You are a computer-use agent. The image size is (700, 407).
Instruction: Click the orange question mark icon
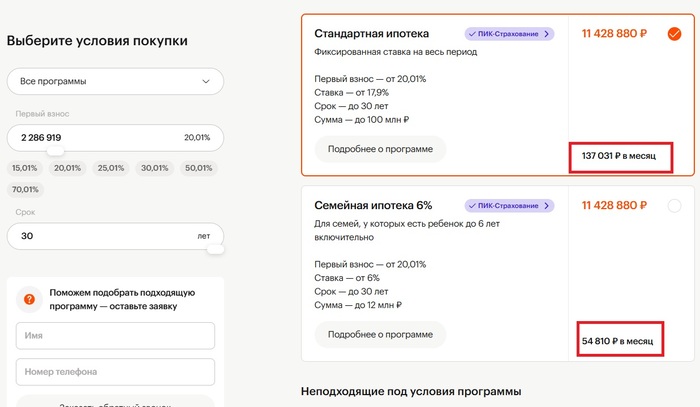pos(29,299)
